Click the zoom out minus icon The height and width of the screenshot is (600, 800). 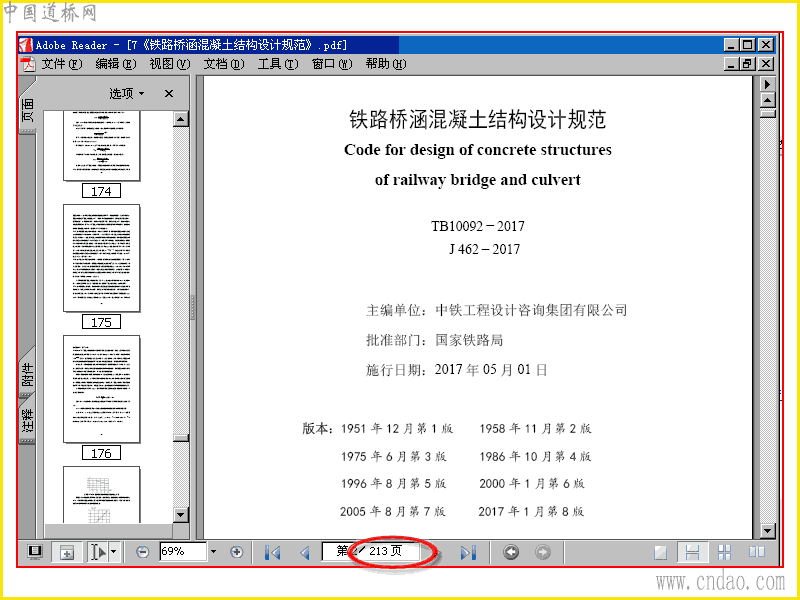click(143, 552)
